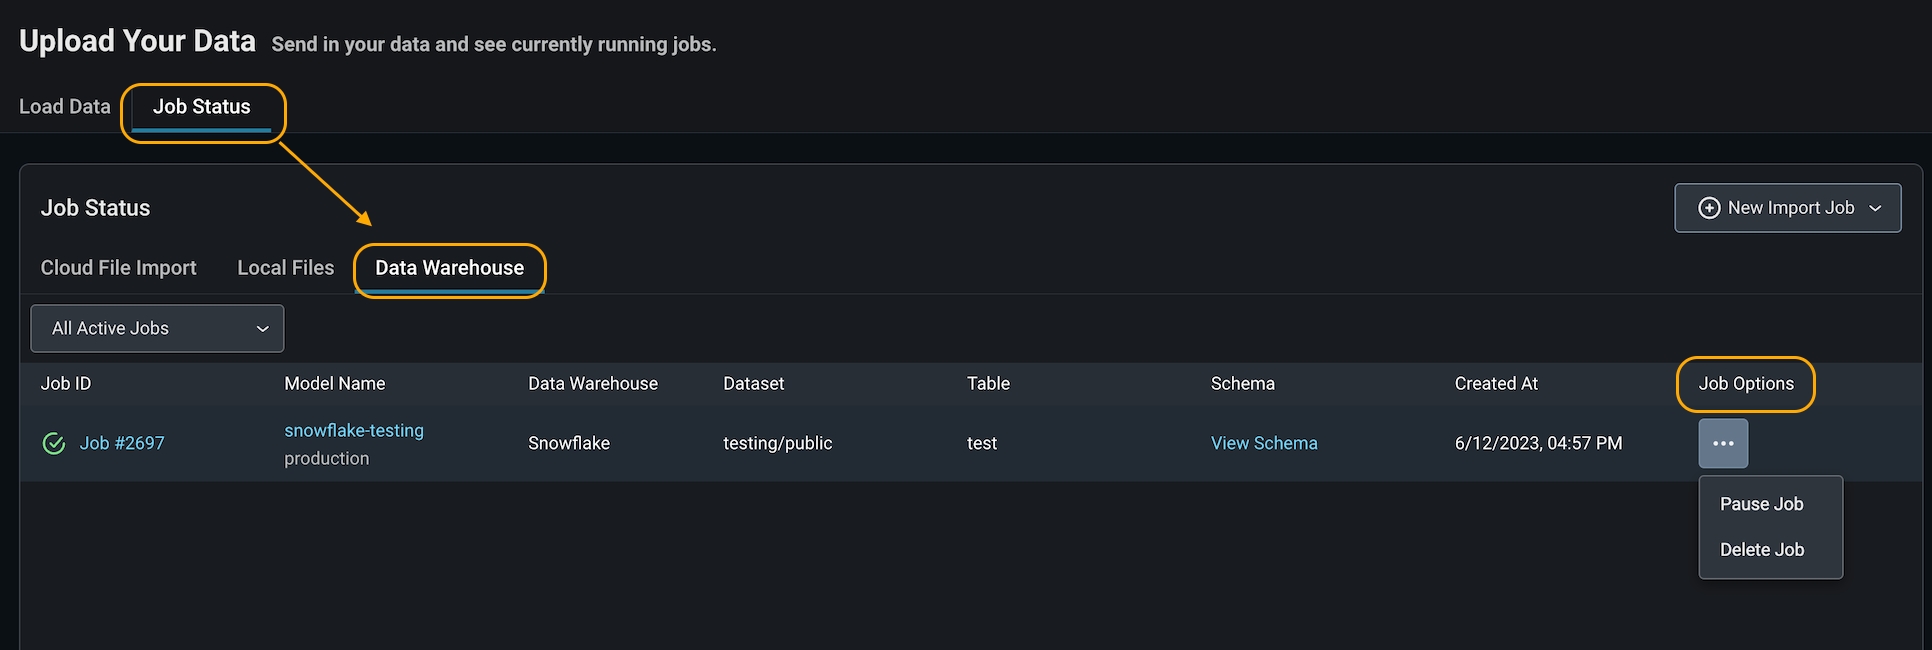
Task: Open the All Active Jobs filter dropdown
Action: click(x=157, y=328)
